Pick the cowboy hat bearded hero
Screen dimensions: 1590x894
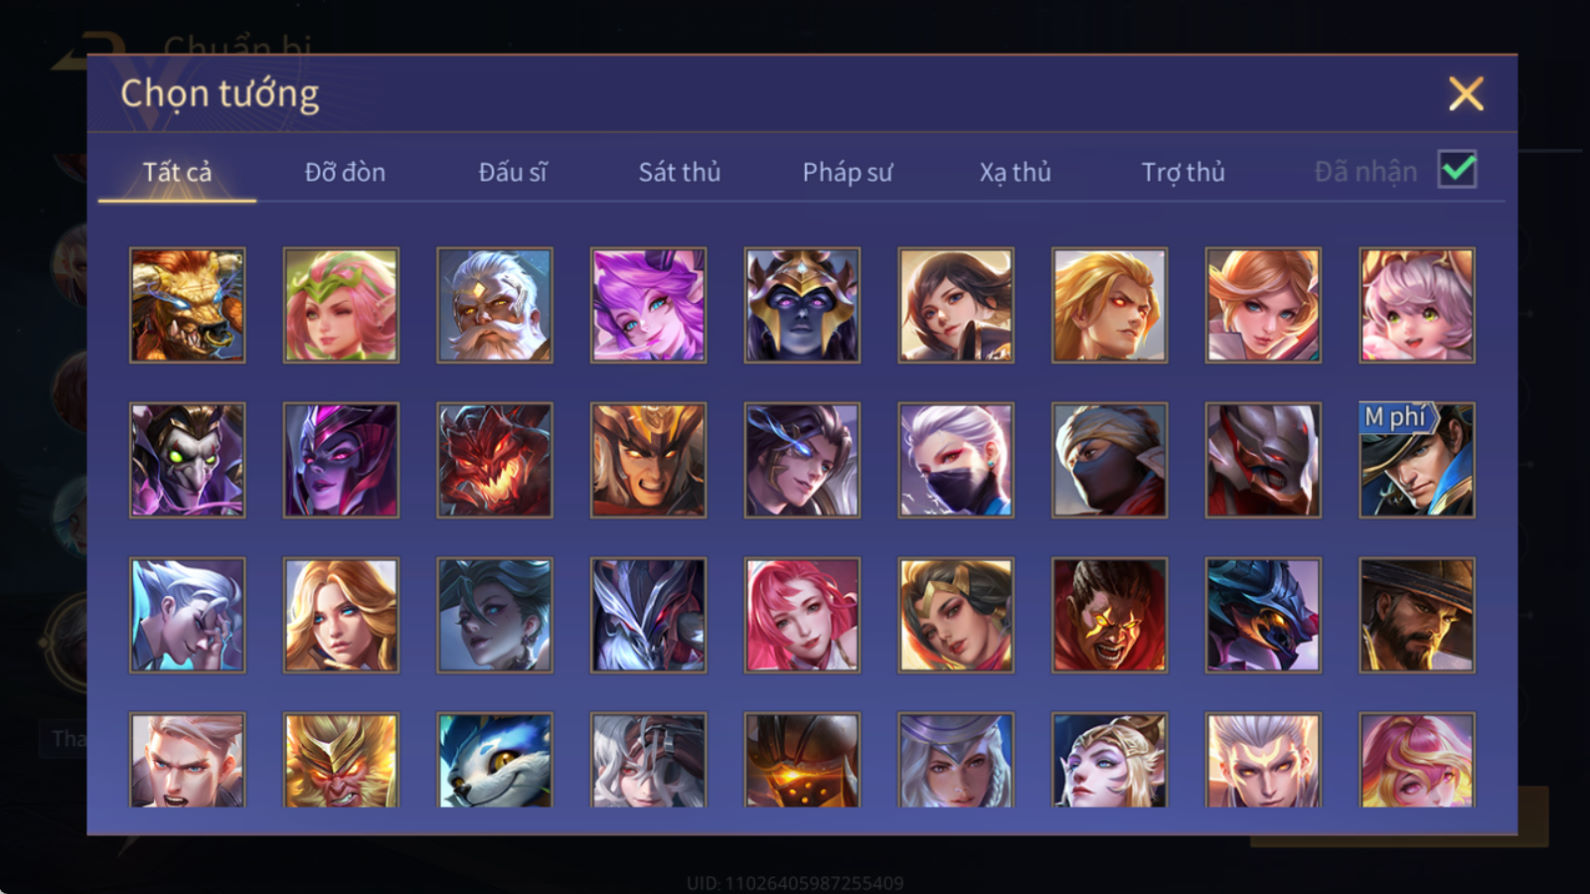[x=1417, y=614]
